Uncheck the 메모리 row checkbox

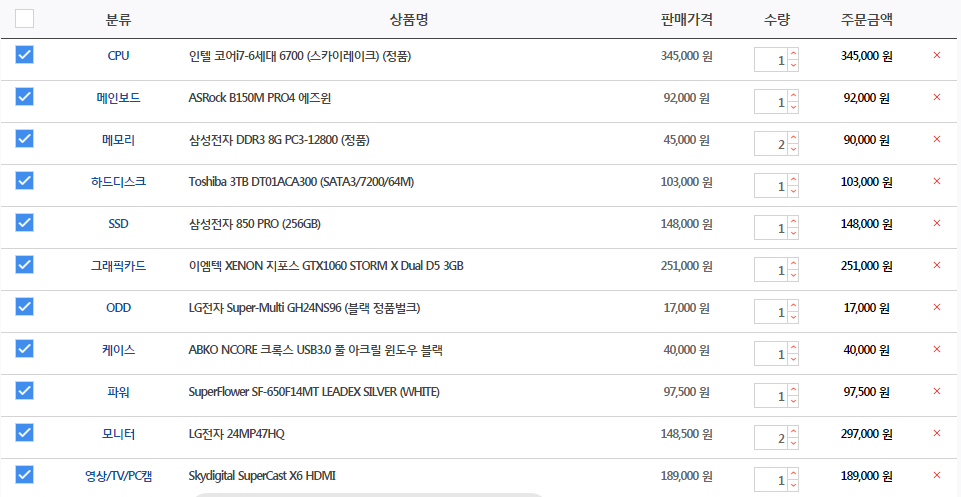click(25, 139)
